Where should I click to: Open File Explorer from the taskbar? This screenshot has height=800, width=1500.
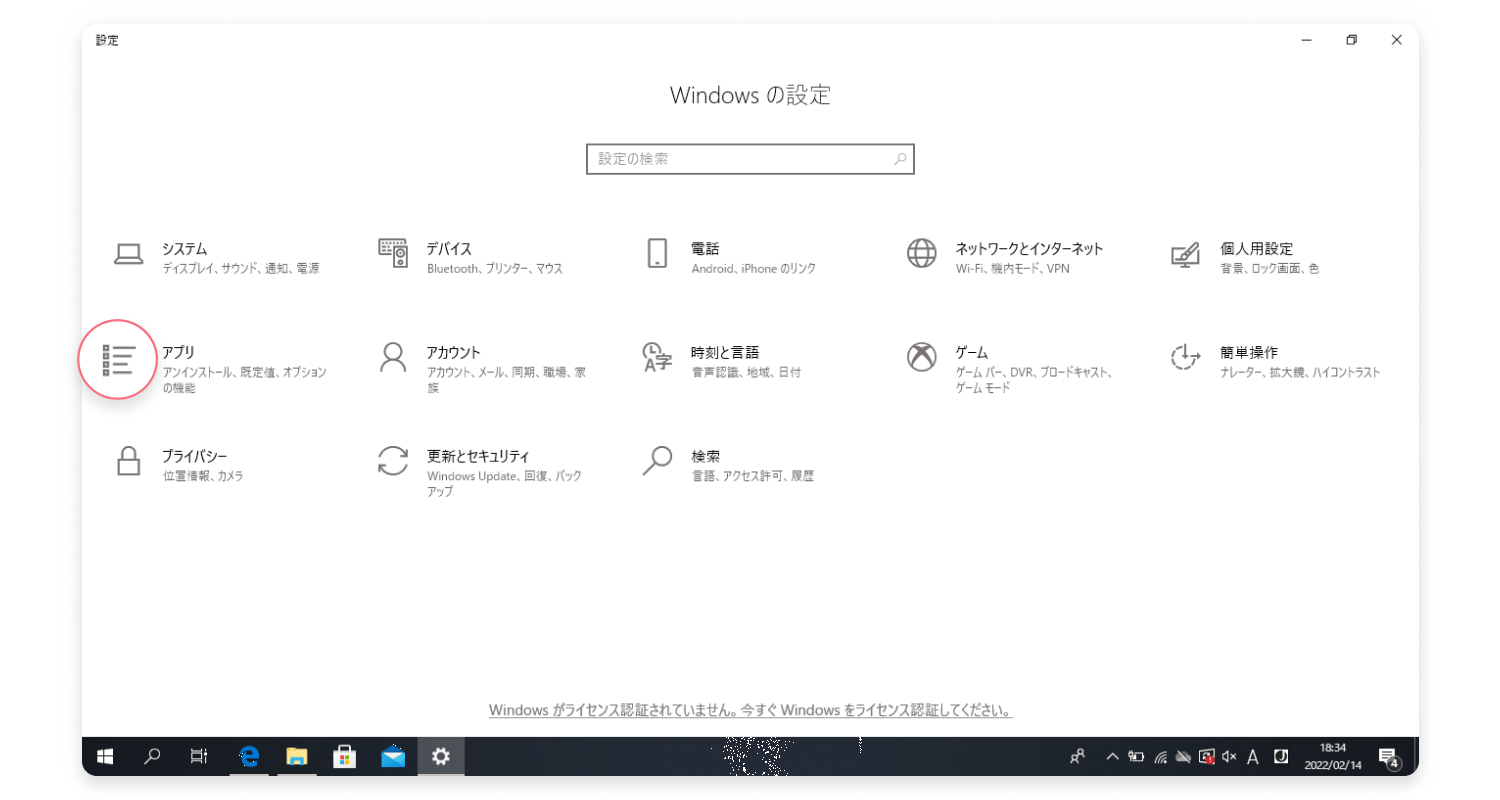[x=296, y=757]
